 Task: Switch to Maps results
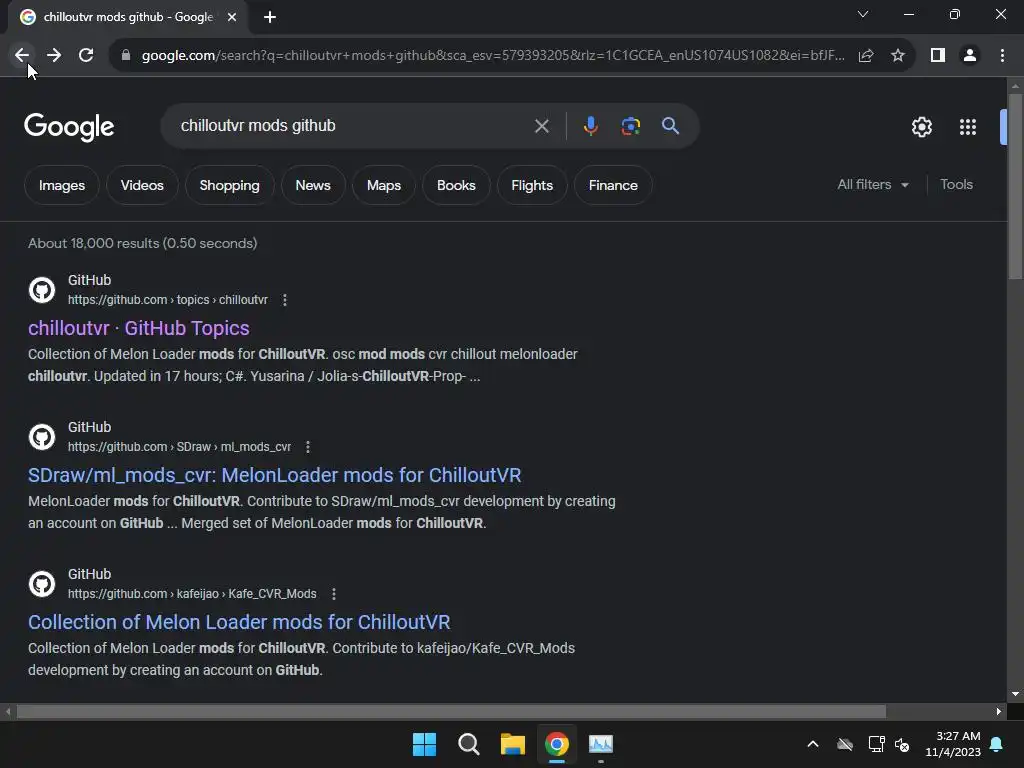click(384, 185)
